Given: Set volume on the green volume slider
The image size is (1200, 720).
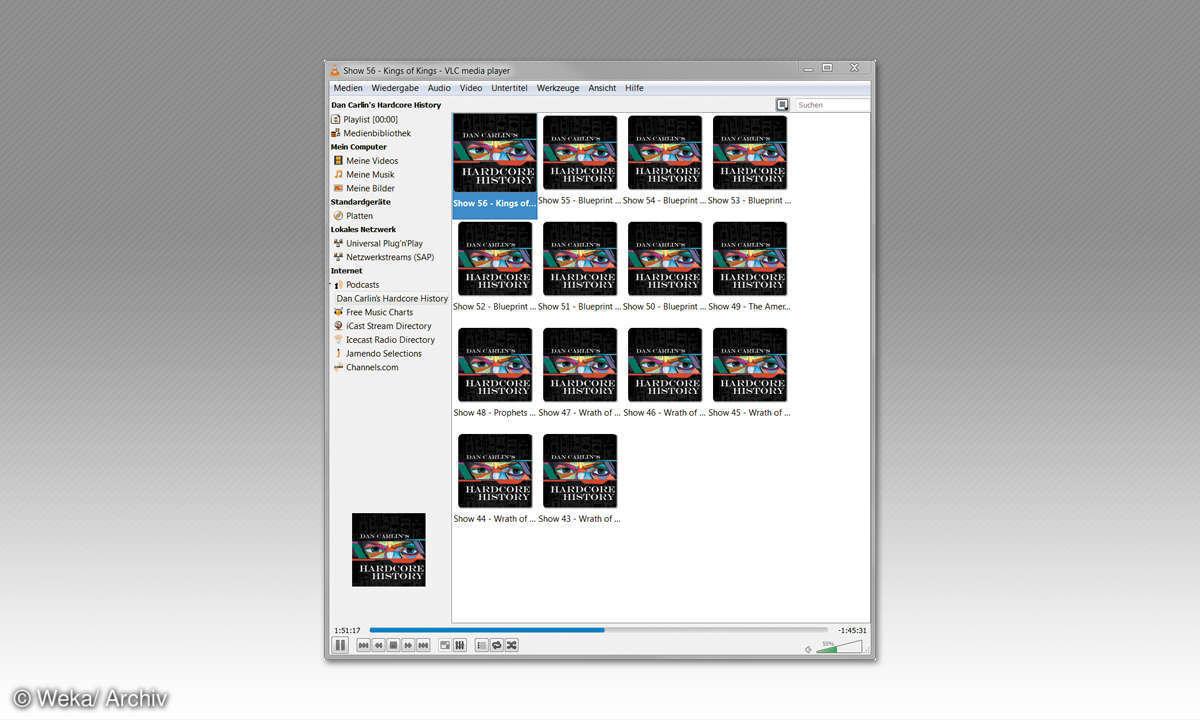Looking at the screenshot, I should pyautogui.click(x=838, y=647).
